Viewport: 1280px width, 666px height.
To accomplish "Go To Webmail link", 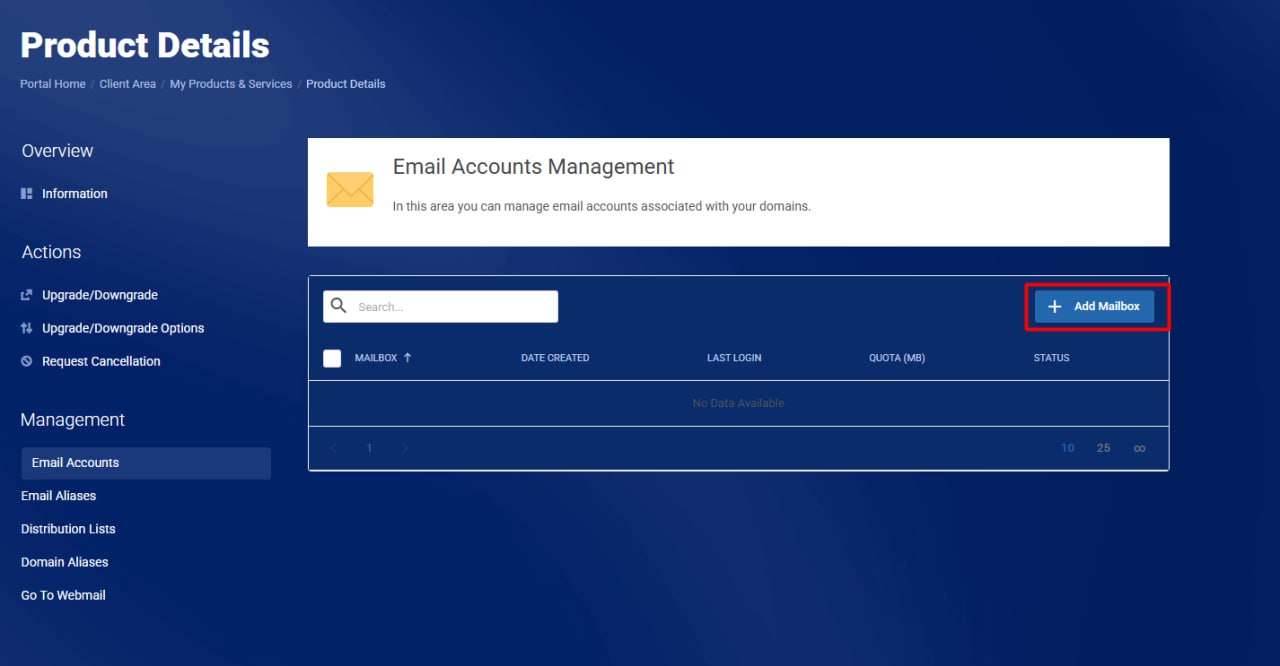I will pos(63,595).
